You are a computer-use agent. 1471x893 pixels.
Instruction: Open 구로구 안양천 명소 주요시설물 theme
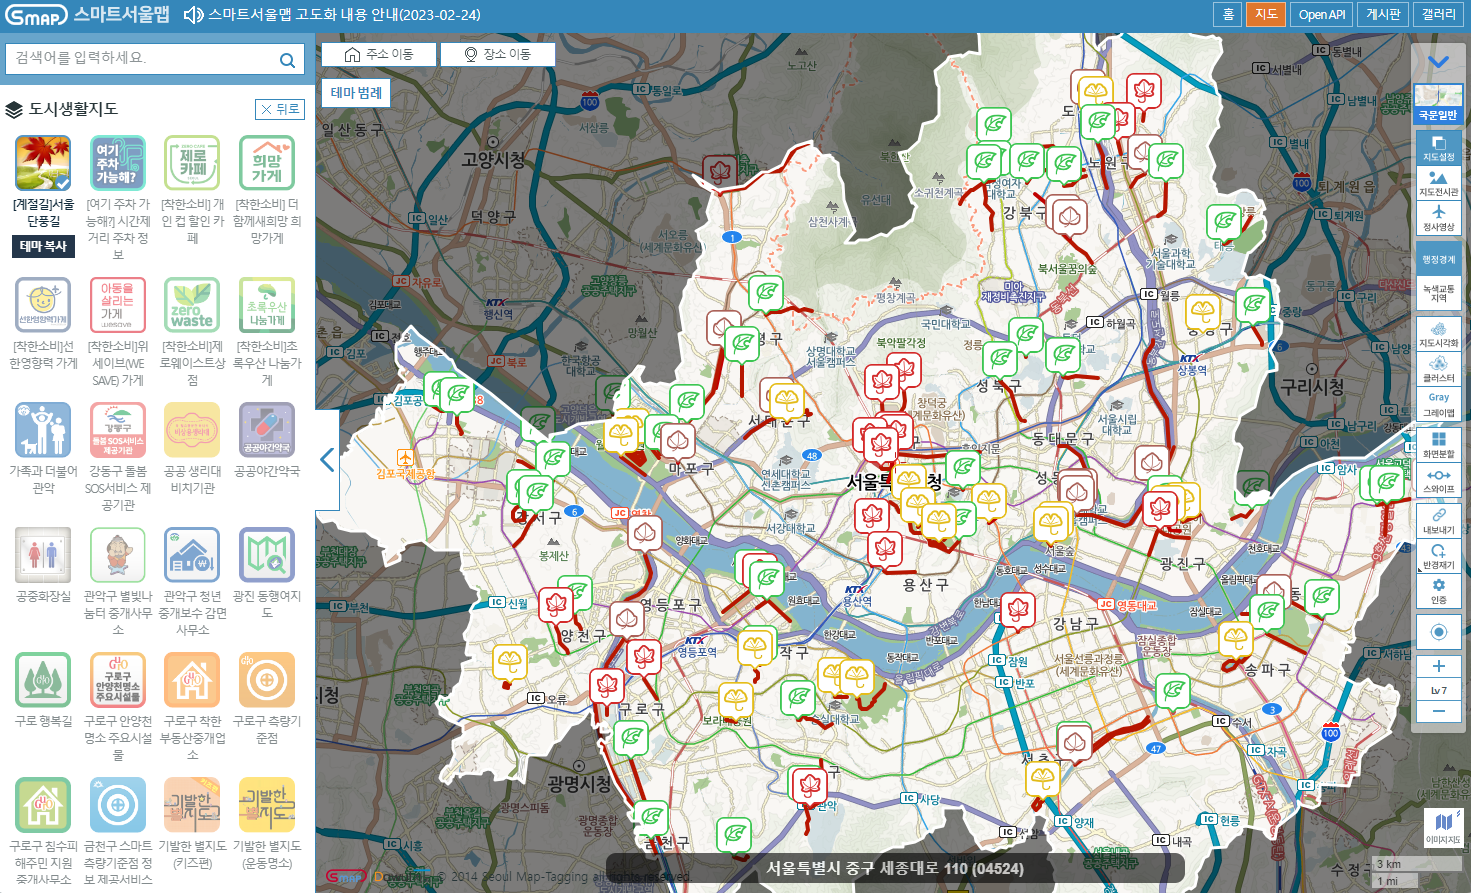tap(118, 680)
